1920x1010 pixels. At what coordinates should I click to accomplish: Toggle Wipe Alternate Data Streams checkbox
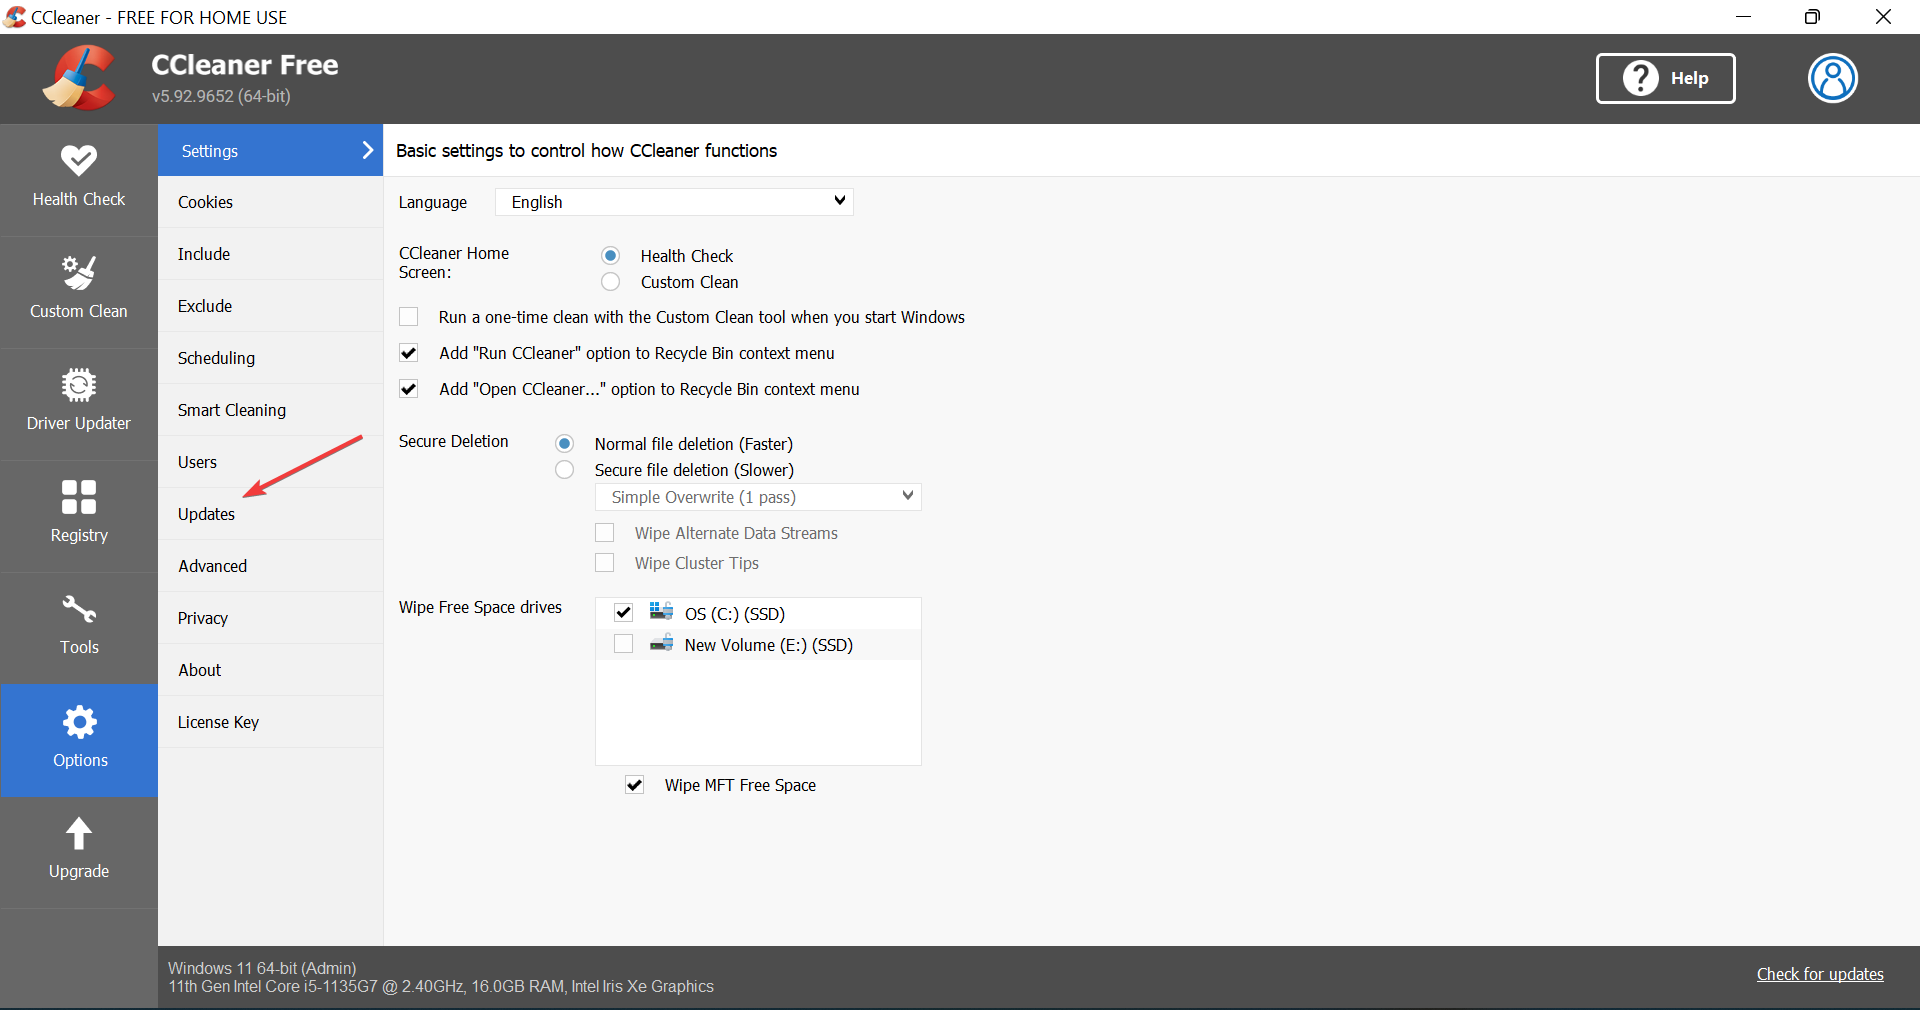pos(605,533)
